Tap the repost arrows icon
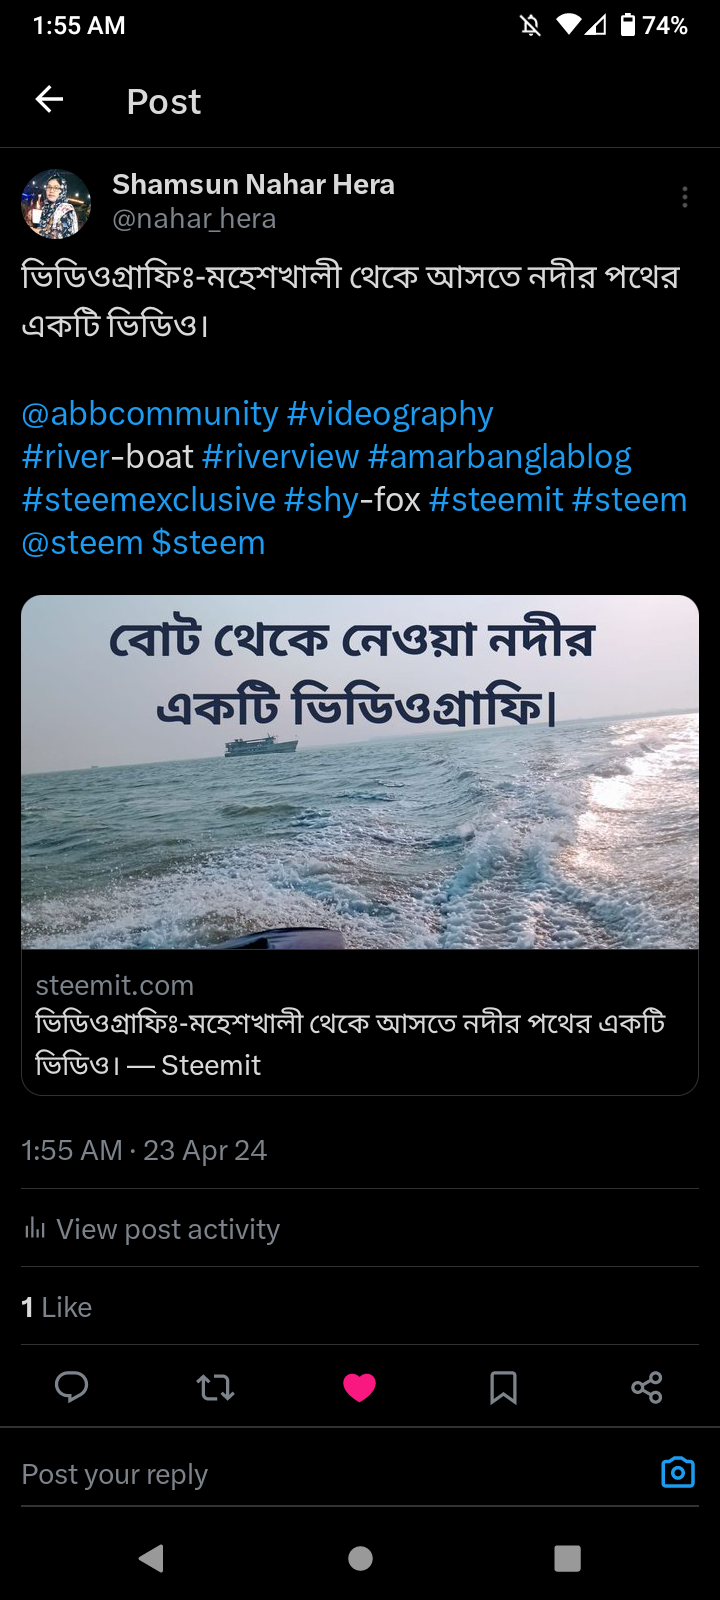Screen dimensions: 720x1600 (x=215, y=1387)
